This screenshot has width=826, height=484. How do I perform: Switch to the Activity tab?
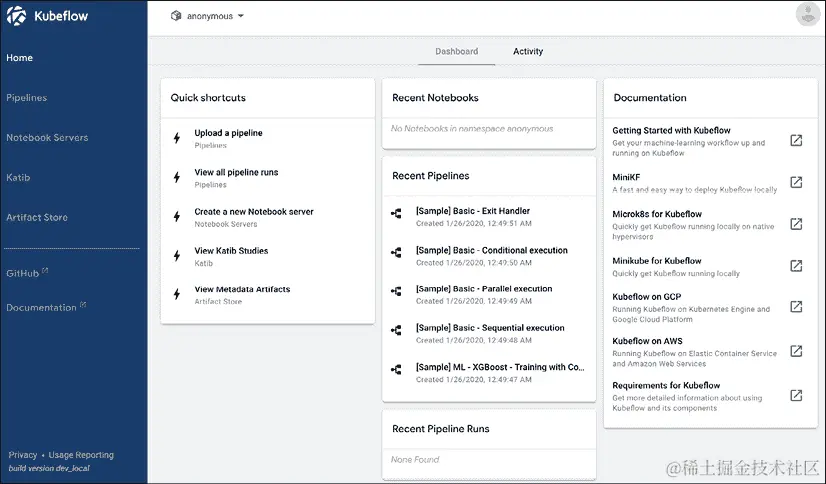pyautogui.click(x=528, y=52)
